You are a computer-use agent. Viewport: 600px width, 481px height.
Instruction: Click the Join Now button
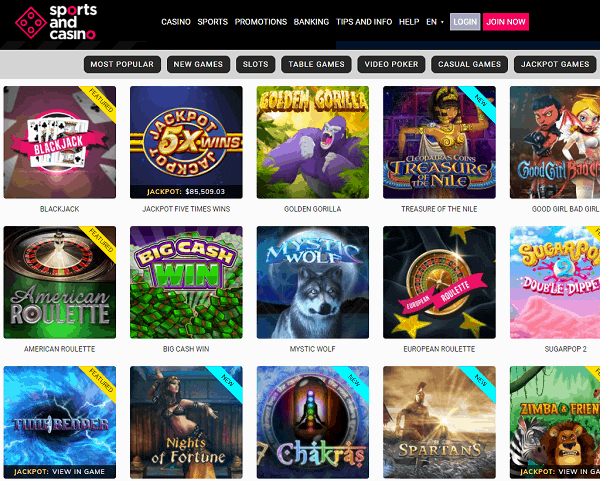tap(505, 22)
